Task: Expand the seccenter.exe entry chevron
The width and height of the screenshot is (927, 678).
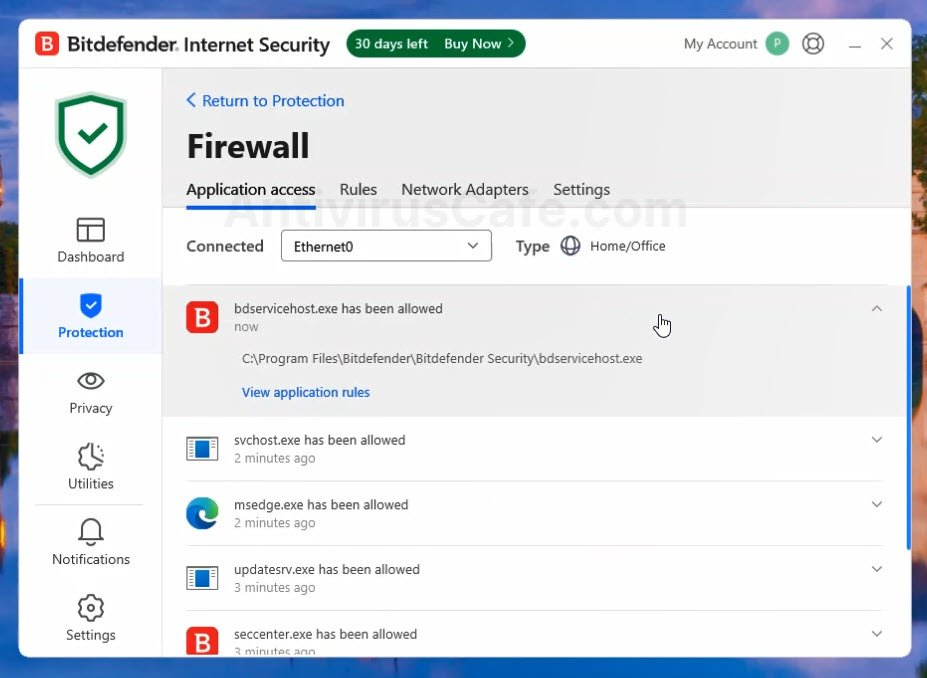Action: coord(877,634)
